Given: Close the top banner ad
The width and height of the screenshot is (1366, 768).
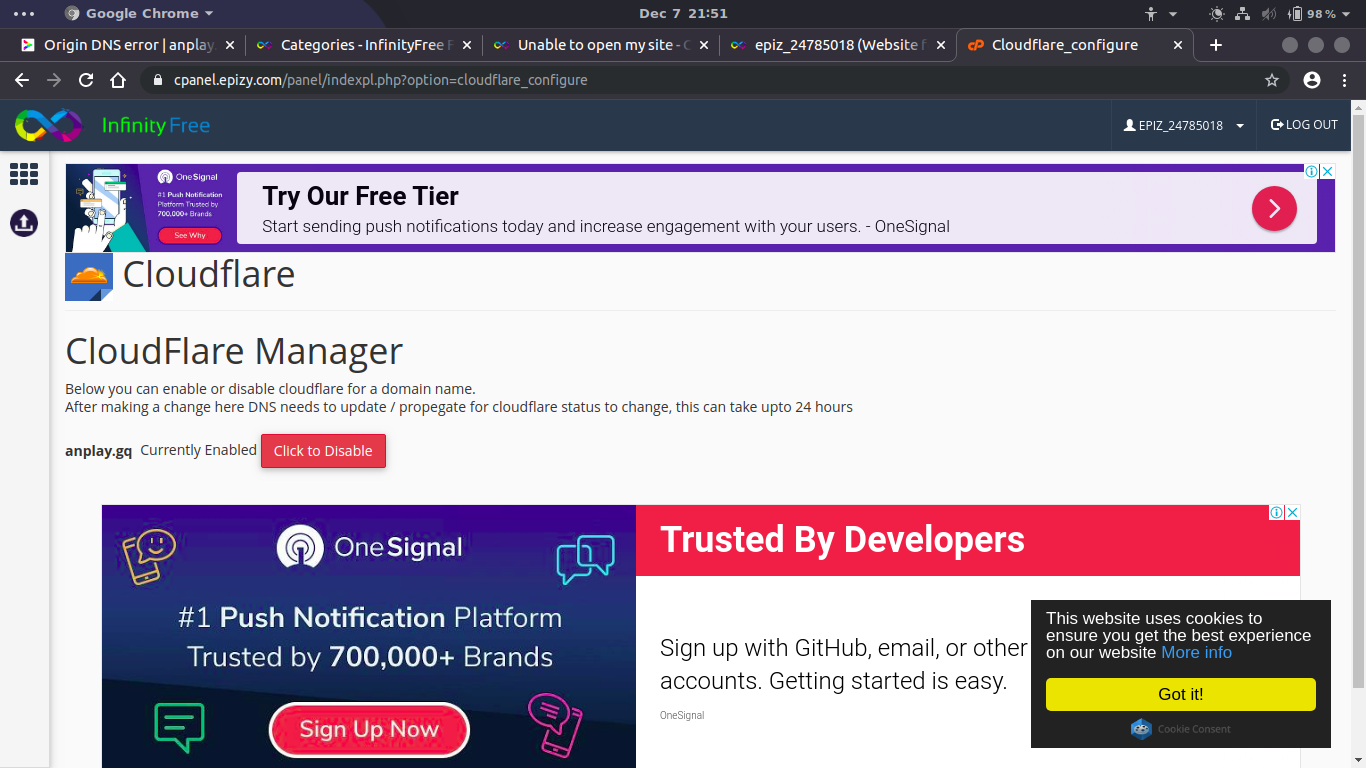Looking at the screenshot, I should 1327,172.
